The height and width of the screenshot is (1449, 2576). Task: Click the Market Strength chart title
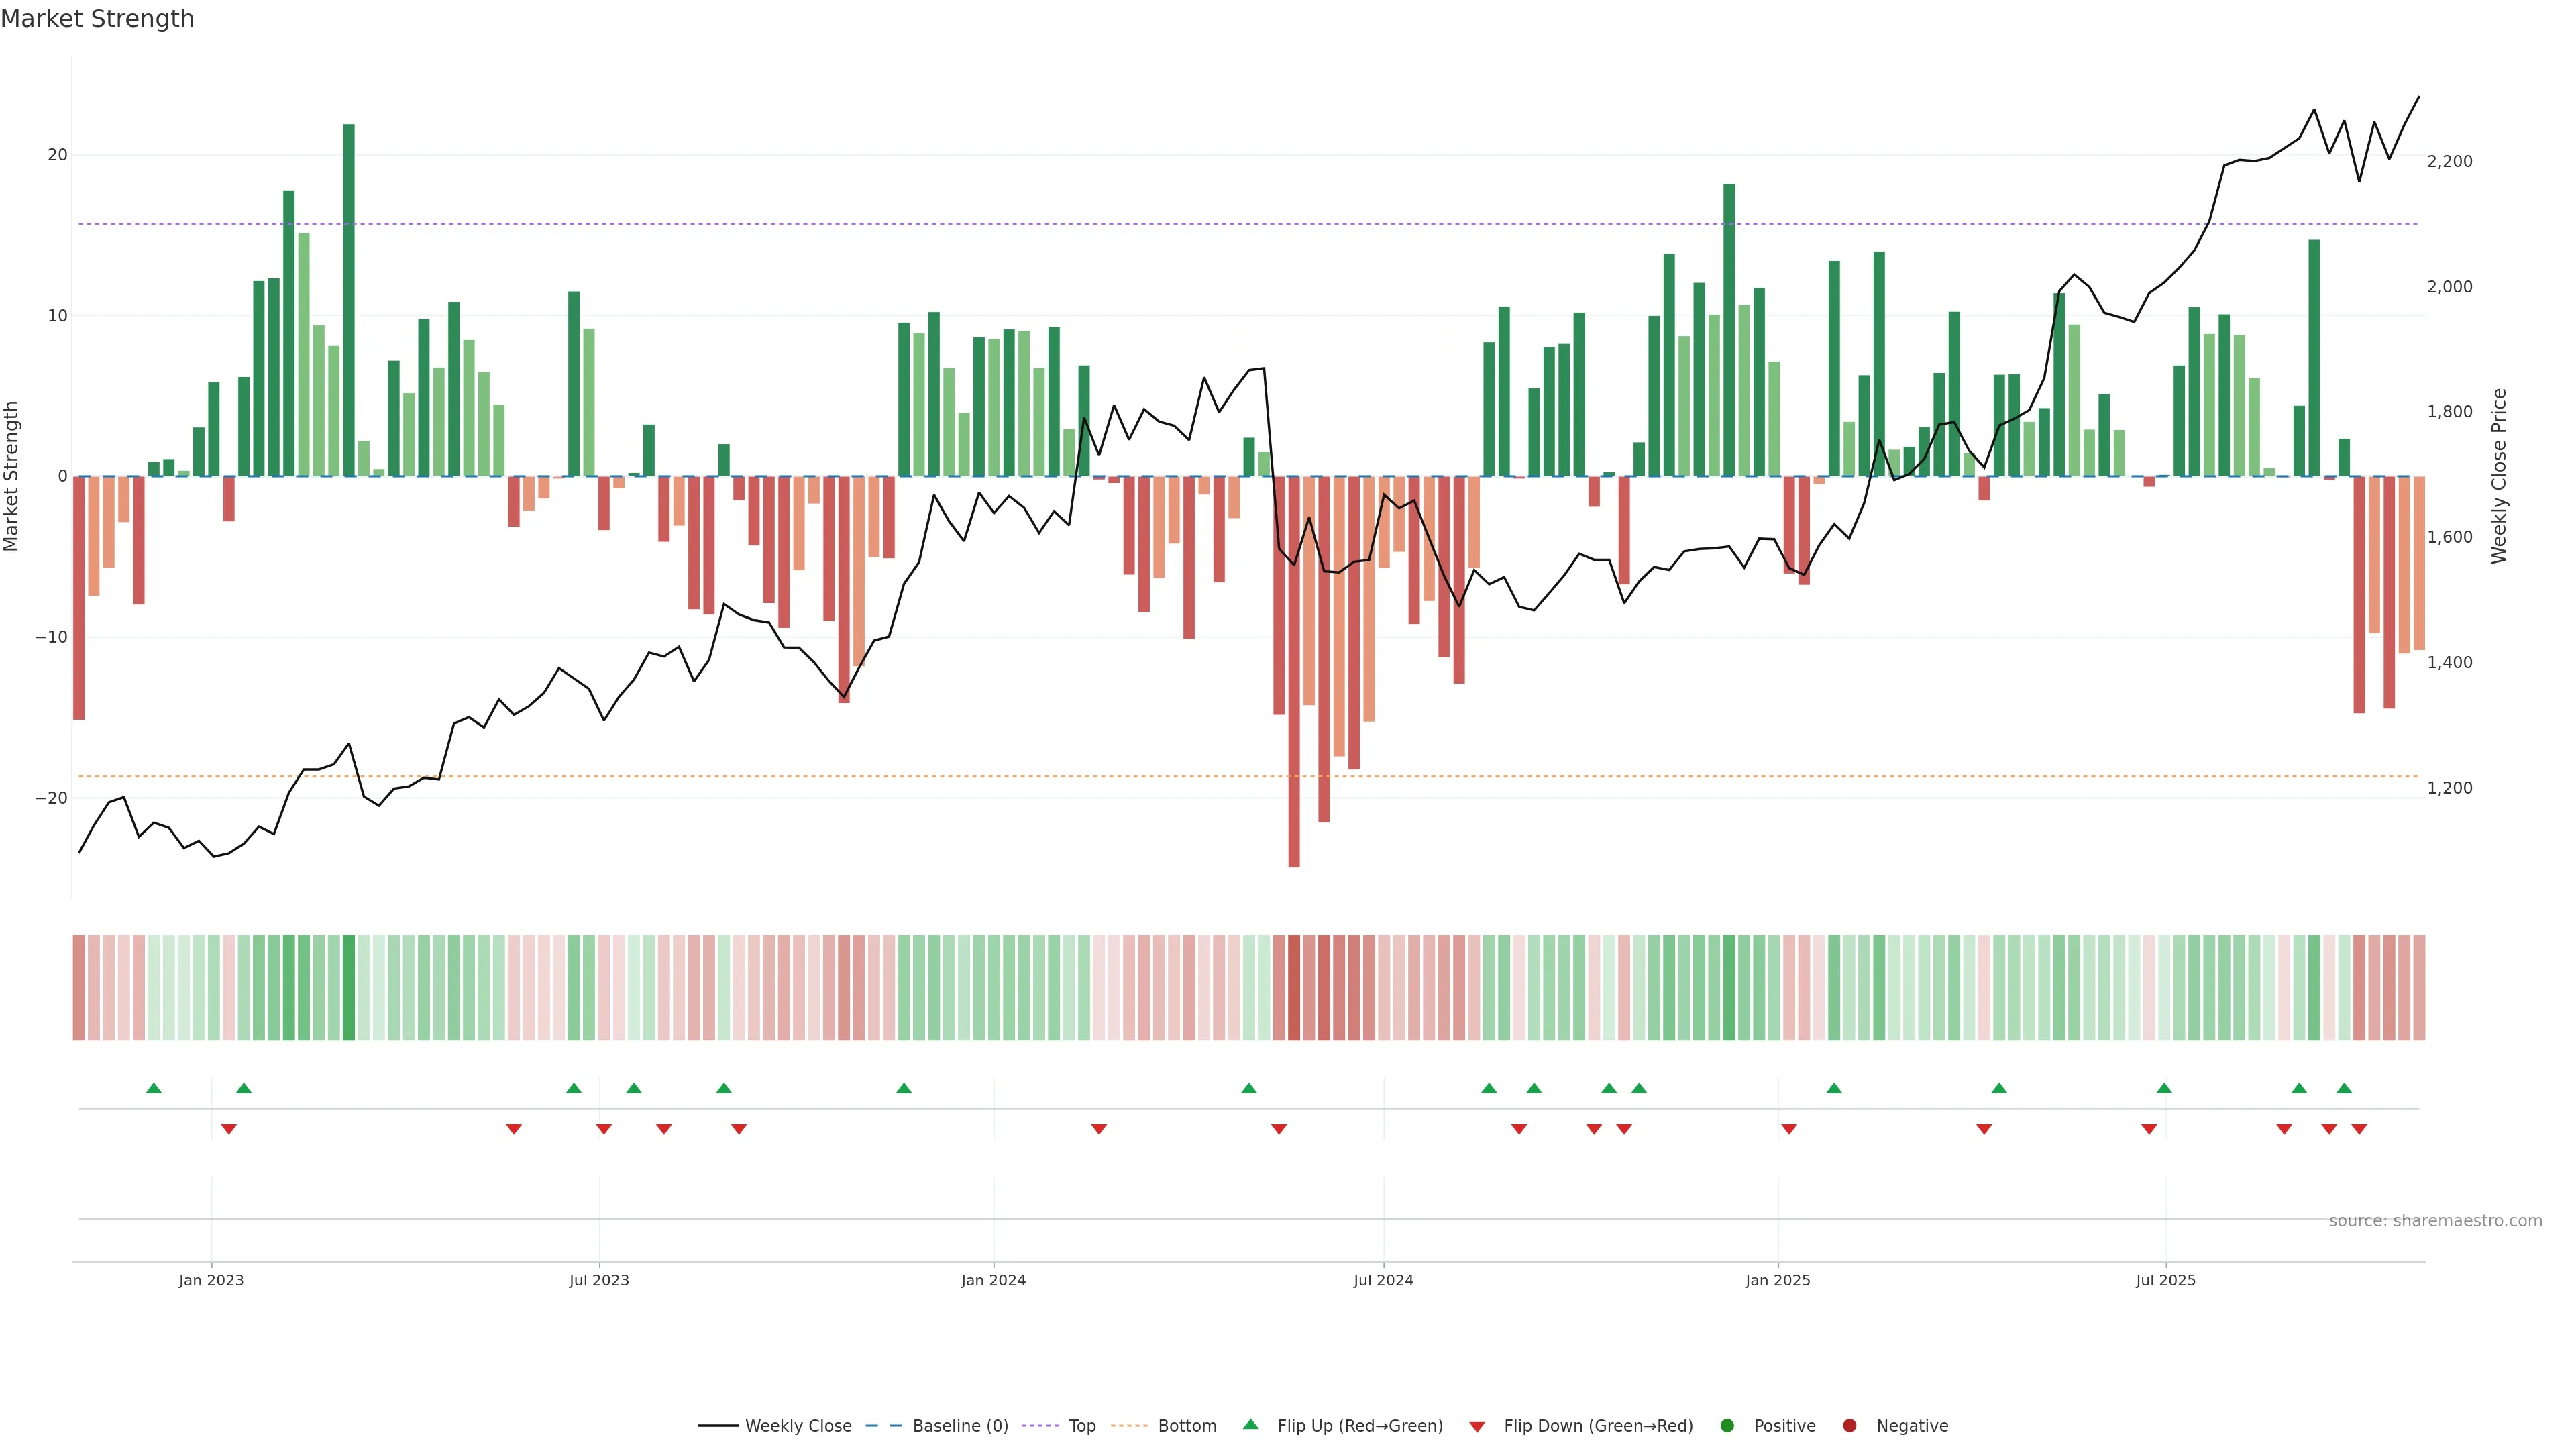pos(97,19)
